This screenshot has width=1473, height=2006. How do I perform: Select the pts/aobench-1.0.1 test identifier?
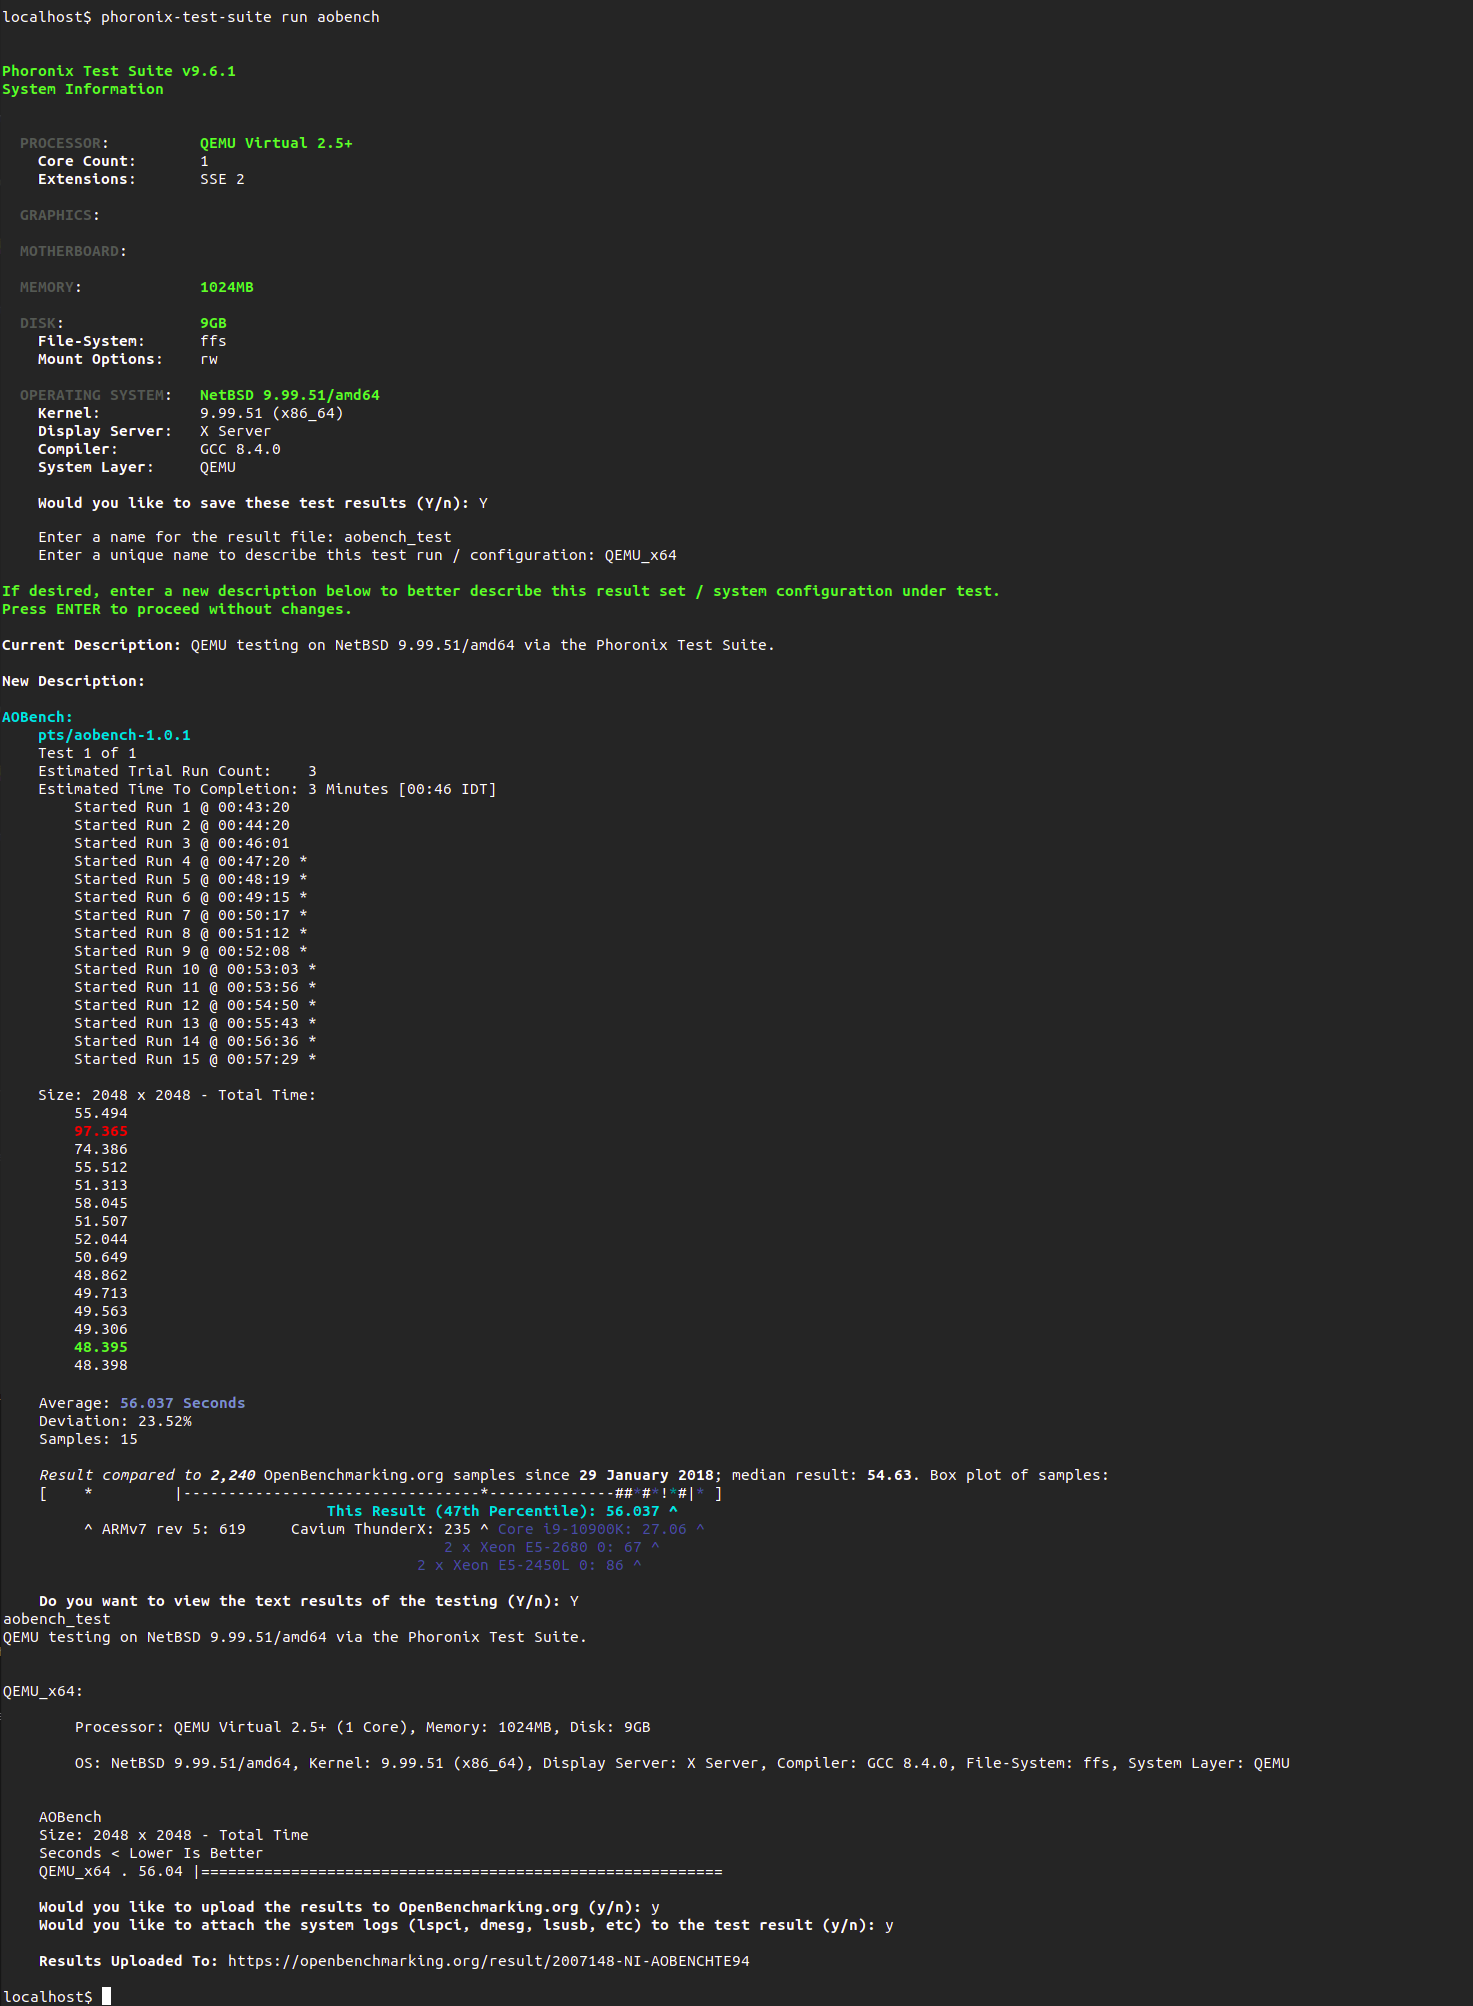[114, 735]
